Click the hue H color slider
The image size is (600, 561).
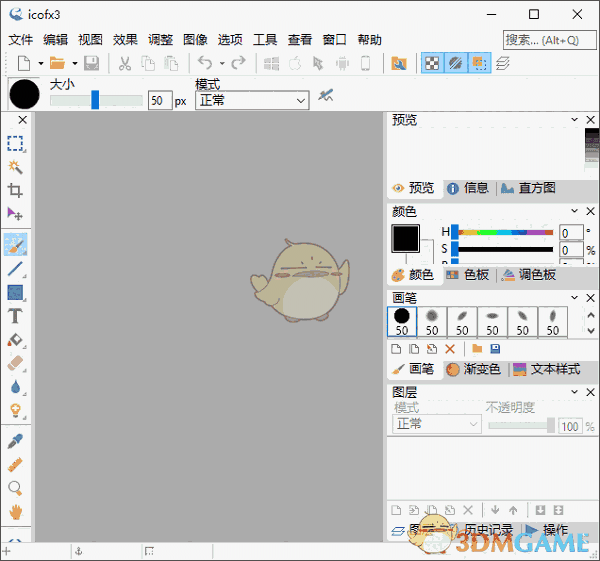pos(502,232)
